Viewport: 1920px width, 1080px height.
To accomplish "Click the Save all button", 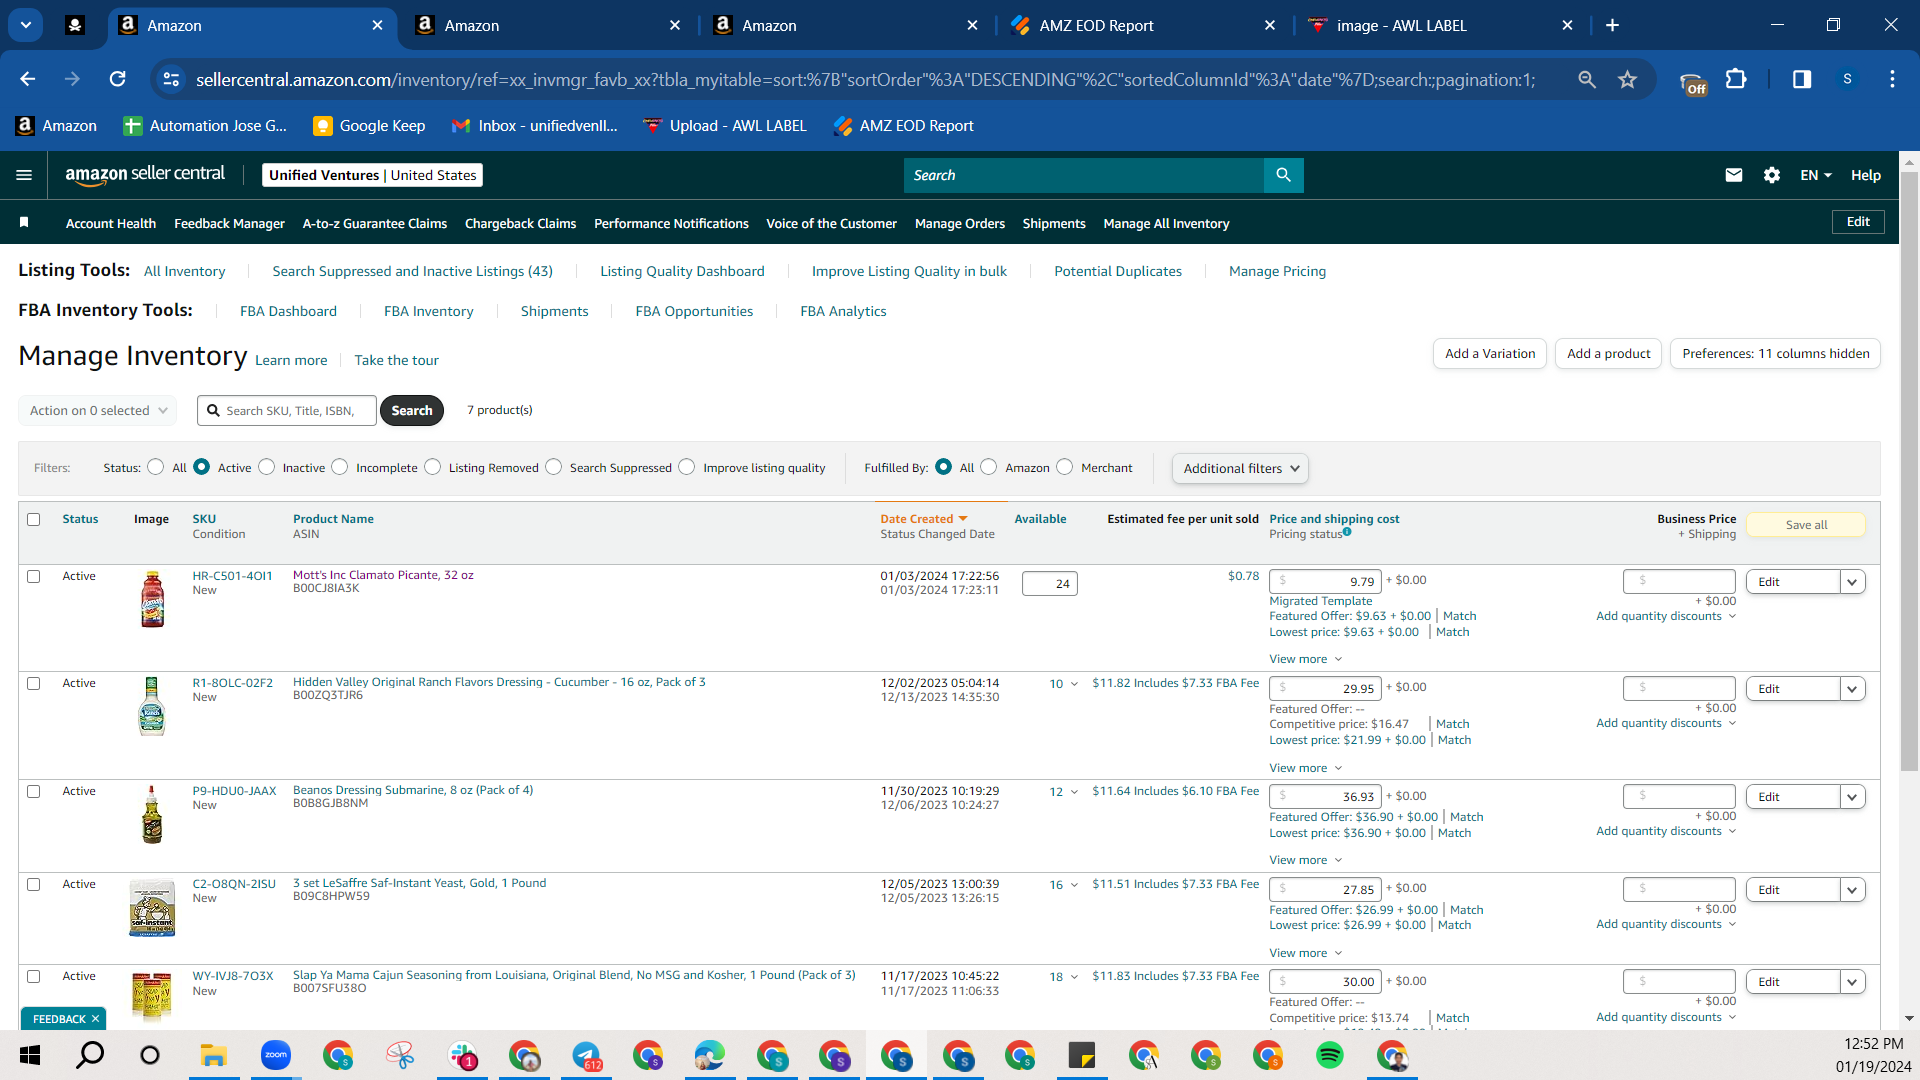I will point(1806,525).
